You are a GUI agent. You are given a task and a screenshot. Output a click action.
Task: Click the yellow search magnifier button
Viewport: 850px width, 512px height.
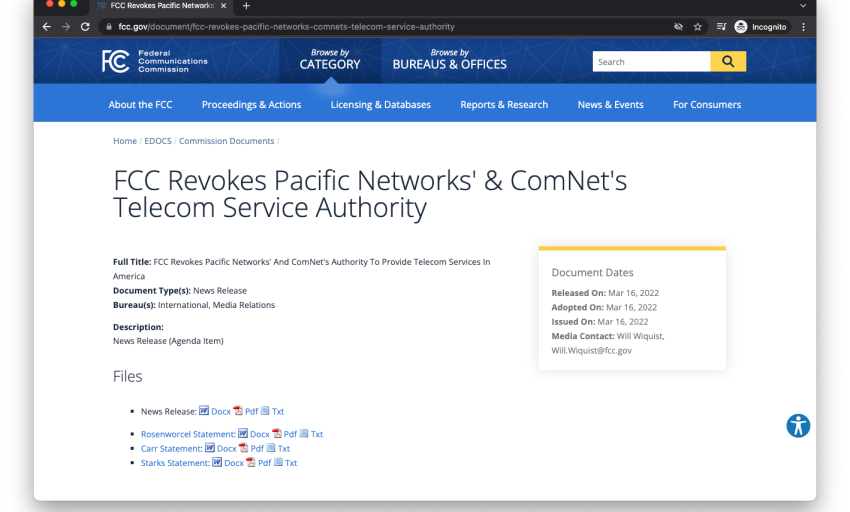tap(728, 61)
